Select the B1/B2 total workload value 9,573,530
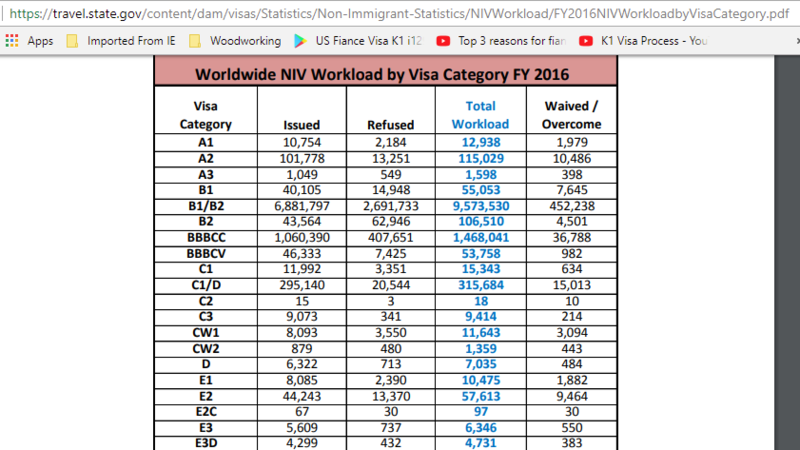The width and height of the screenshot is (800, 450). [480, 206]
